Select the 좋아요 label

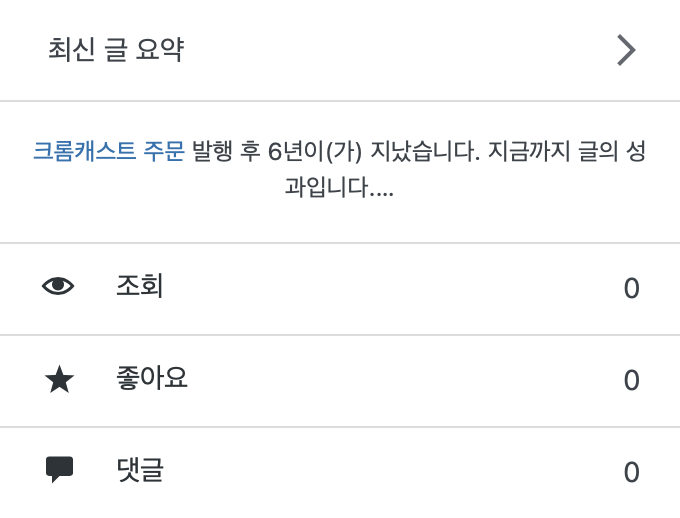pos(152,379)
